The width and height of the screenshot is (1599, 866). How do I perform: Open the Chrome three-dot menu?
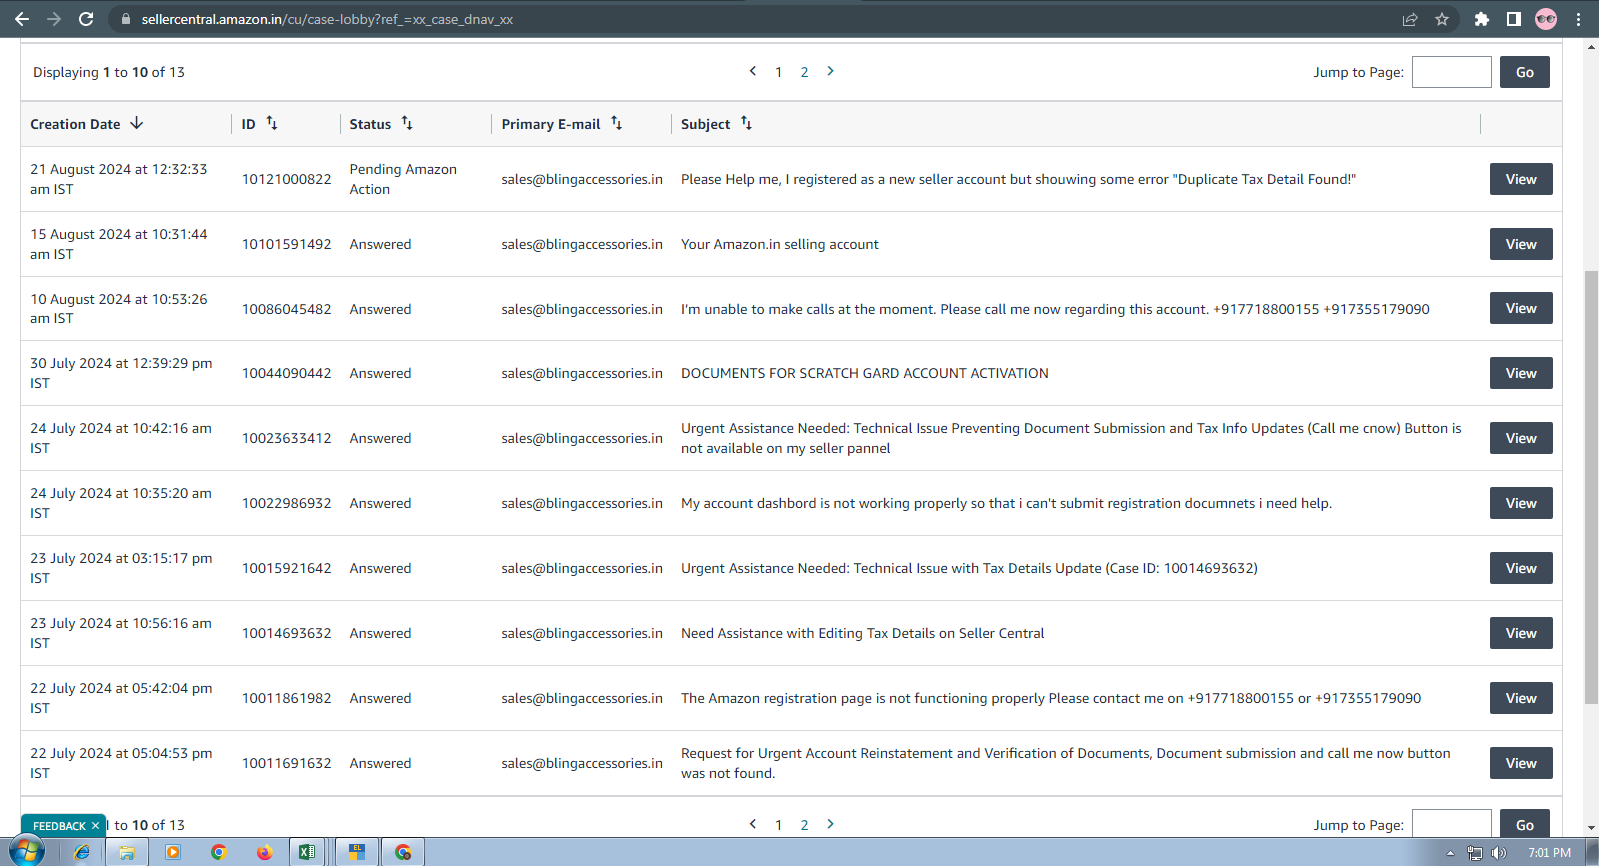(1578, 19)
